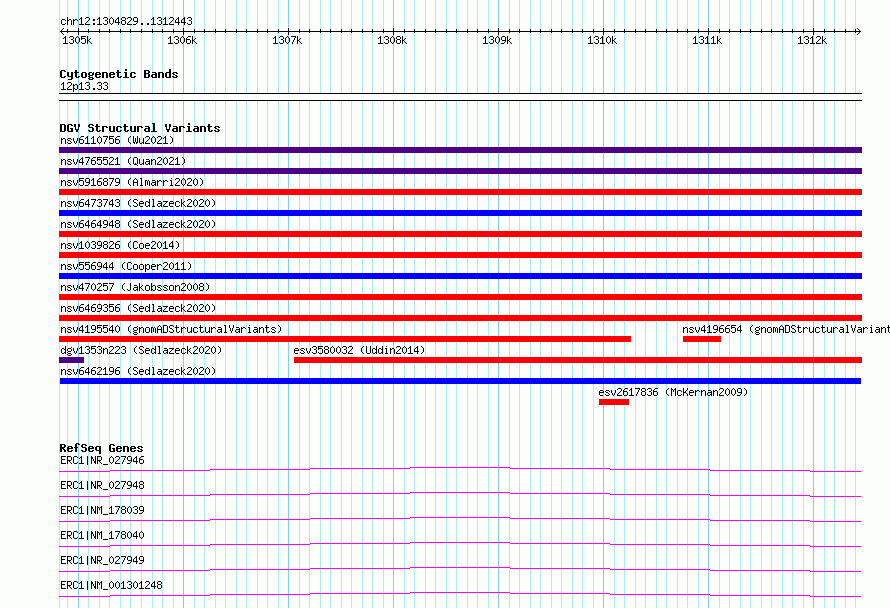Select the nsv1039826 red variant bar
The height and width of the screenshot is (608, 890).
coord(460,255)
